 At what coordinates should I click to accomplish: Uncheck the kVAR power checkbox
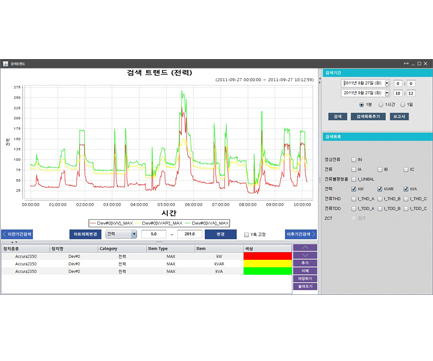tap(380, 189)
